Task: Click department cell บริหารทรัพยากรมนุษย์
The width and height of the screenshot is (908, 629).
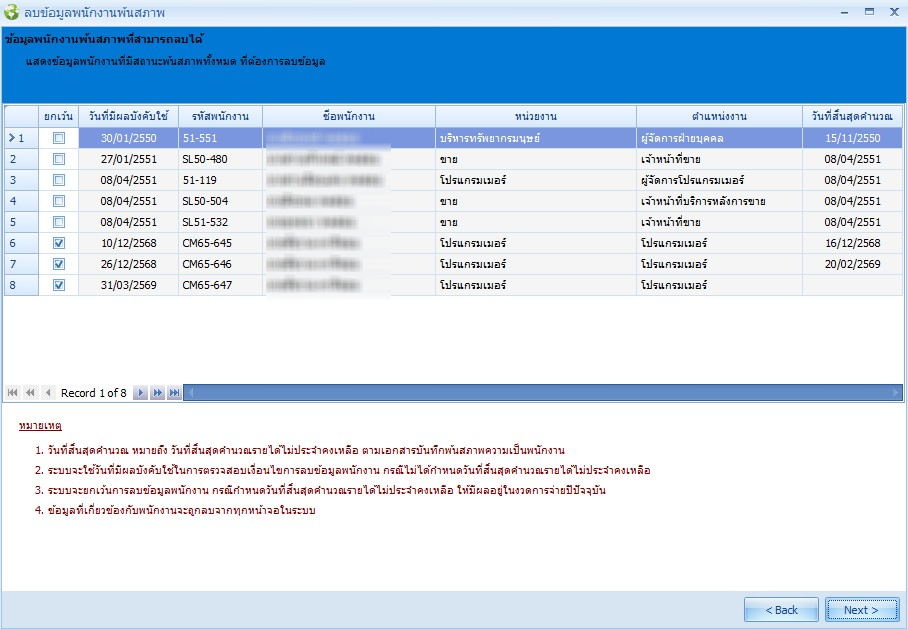Action: click(x=536, y=138)
